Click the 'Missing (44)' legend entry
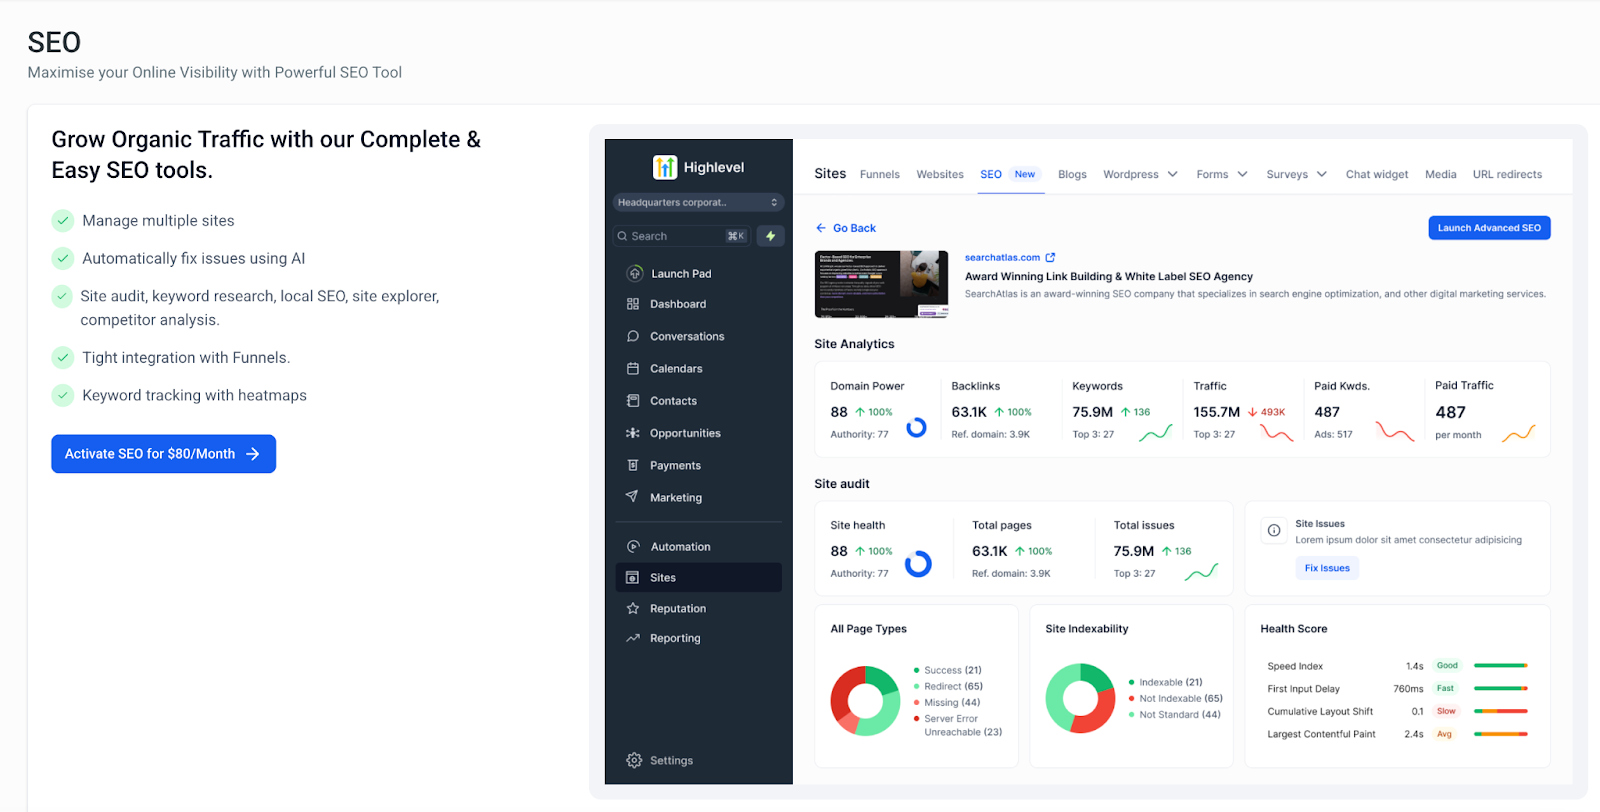1600x812 pixels. 947,702
